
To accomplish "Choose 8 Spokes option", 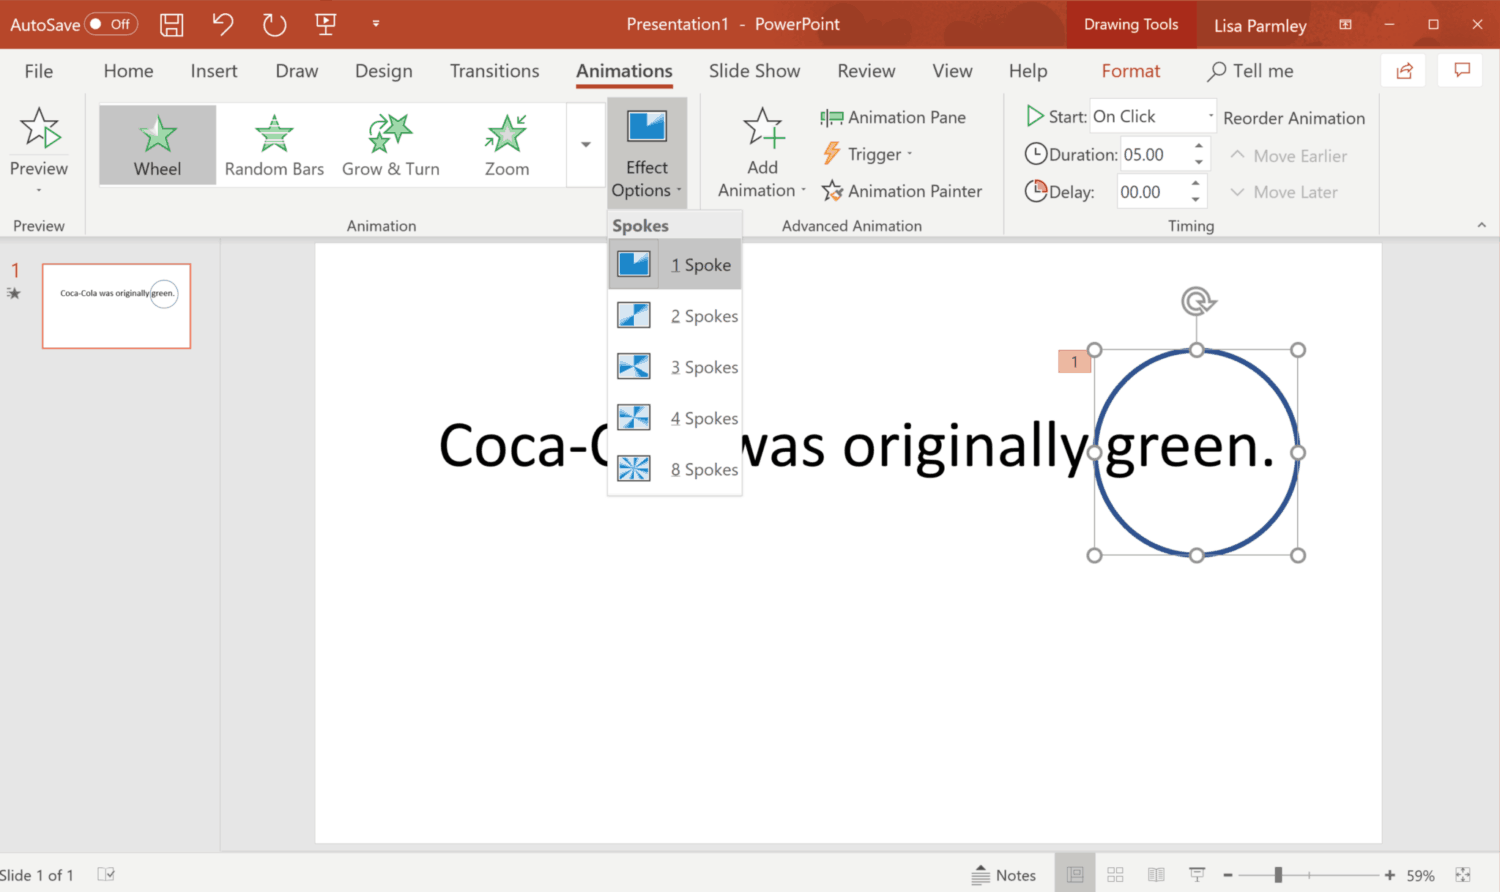I will click(675, 469).
